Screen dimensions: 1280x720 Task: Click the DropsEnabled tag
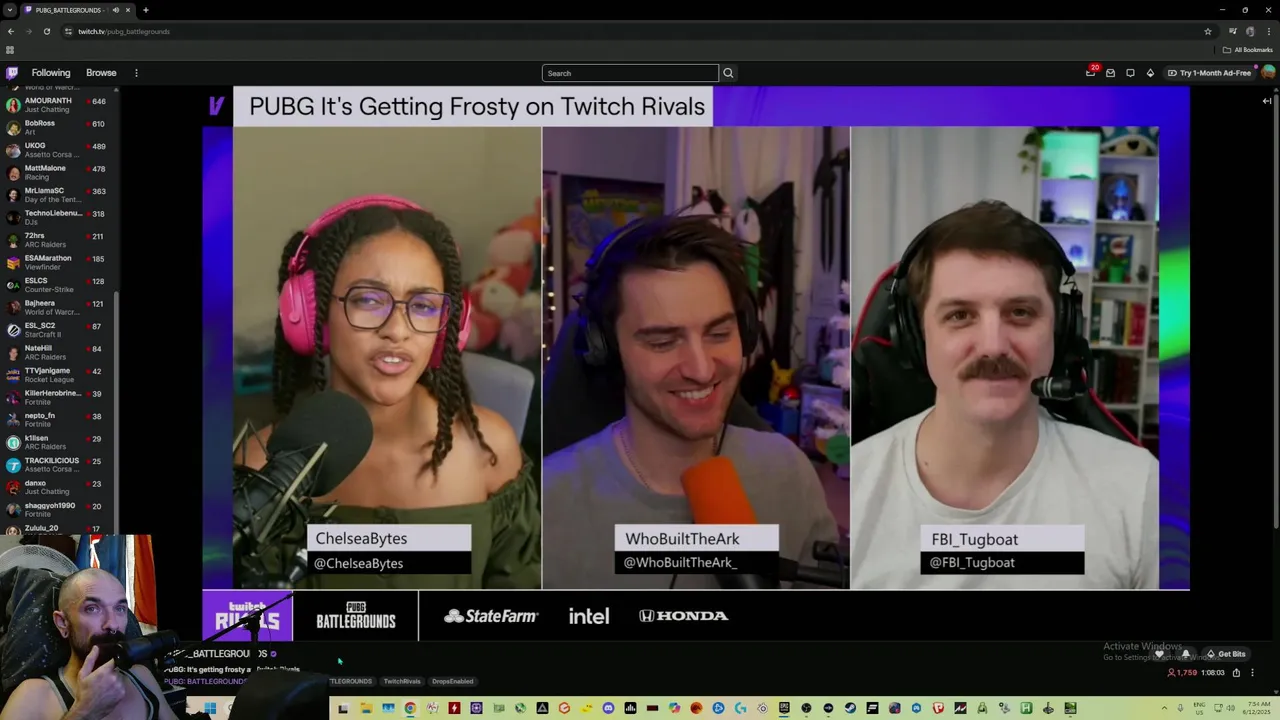453,681
